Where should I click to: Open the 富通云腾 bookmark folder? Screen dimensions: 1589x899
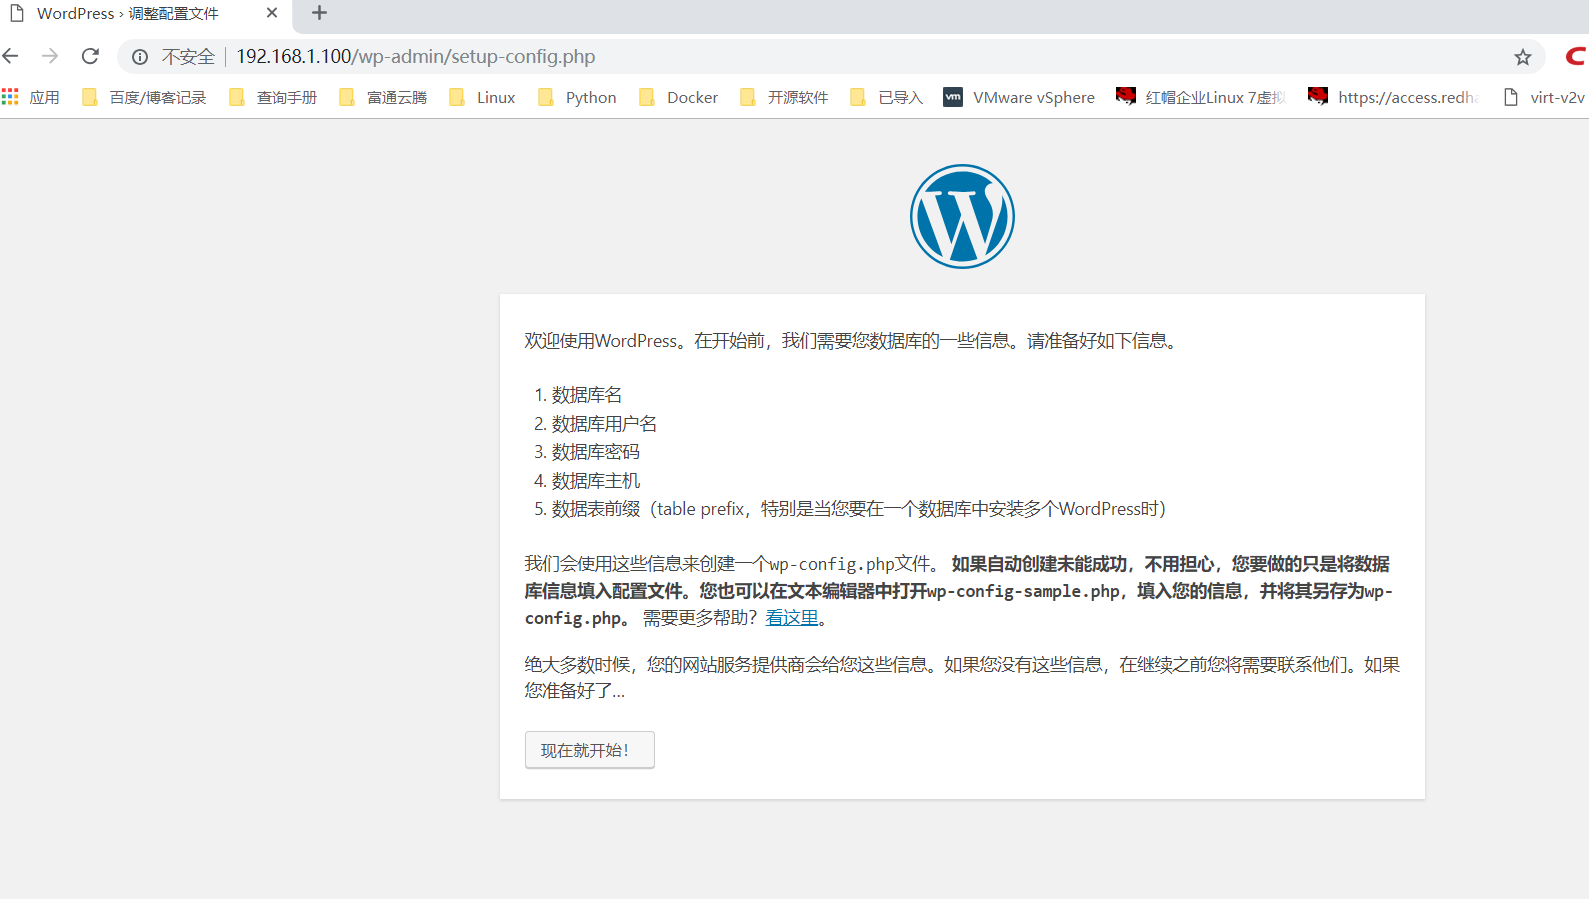[x=383, y=97]
